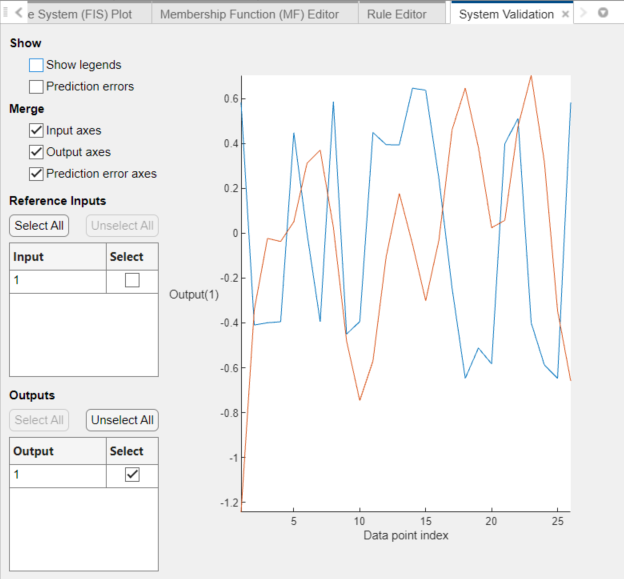Check the Select box for Input 1
624x579 pixels.
tap(132, 280)
